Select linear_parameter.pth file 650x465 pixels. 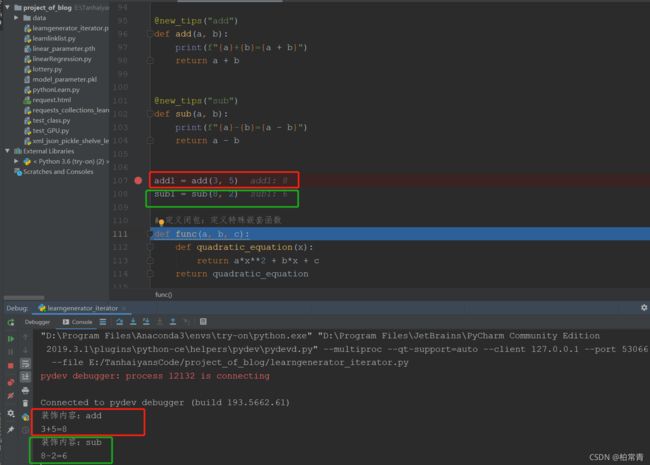[60, 48]
